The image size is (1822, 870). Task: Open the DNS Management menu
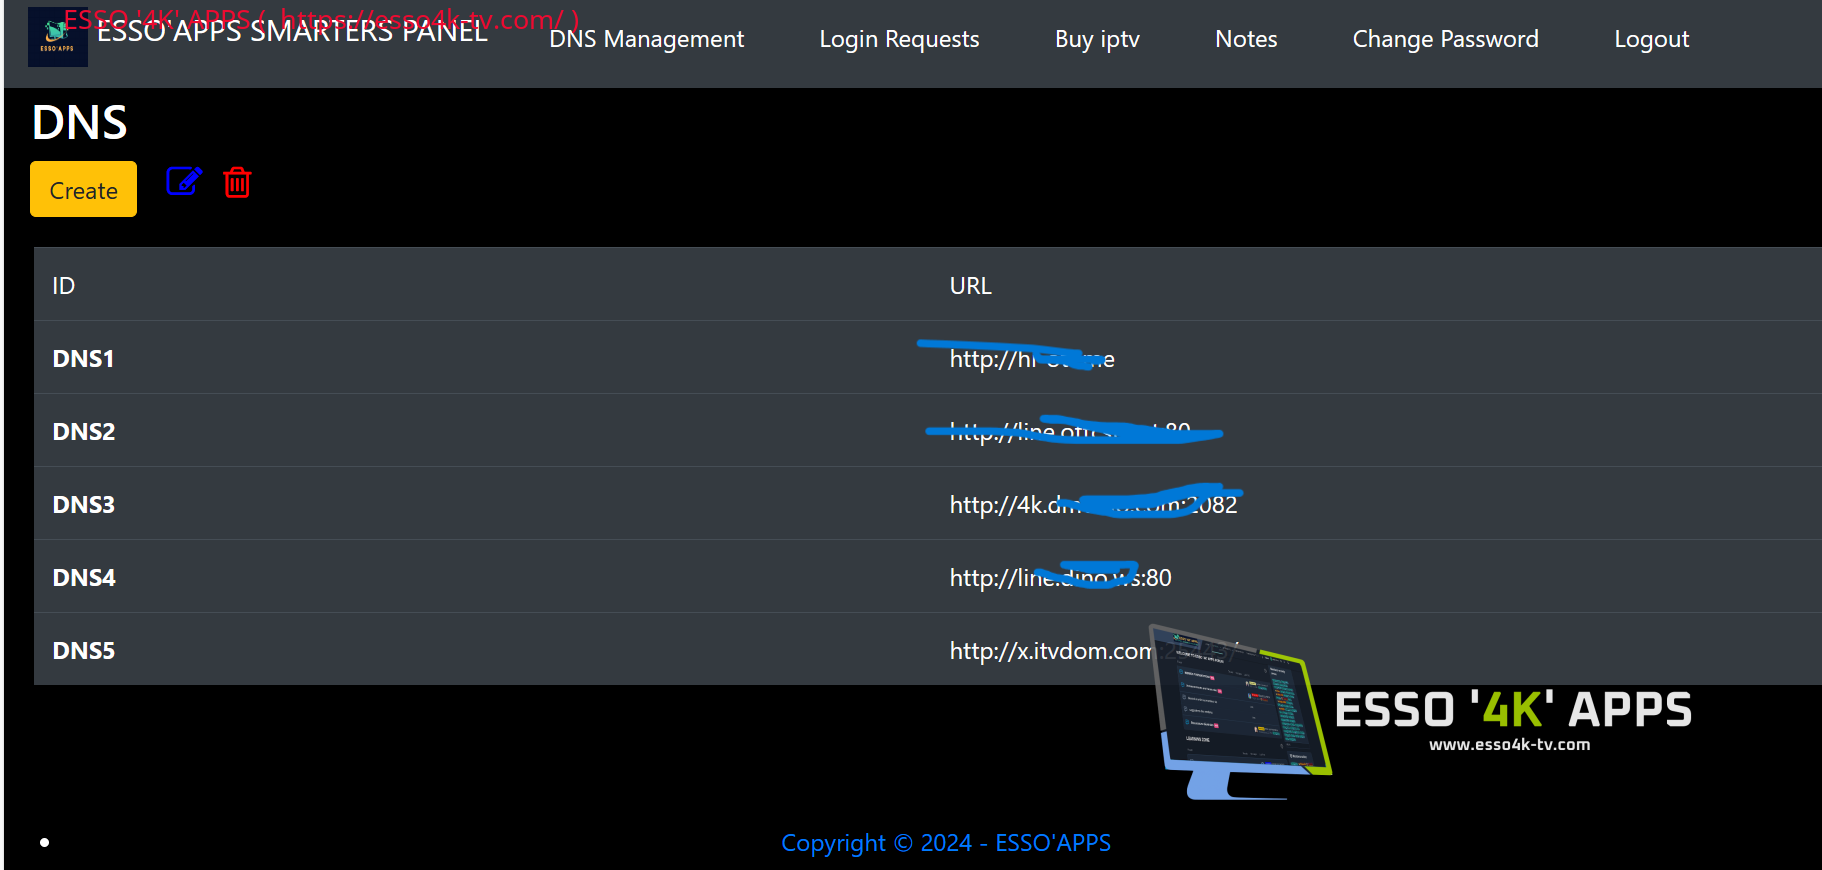(x=646, y=39)
